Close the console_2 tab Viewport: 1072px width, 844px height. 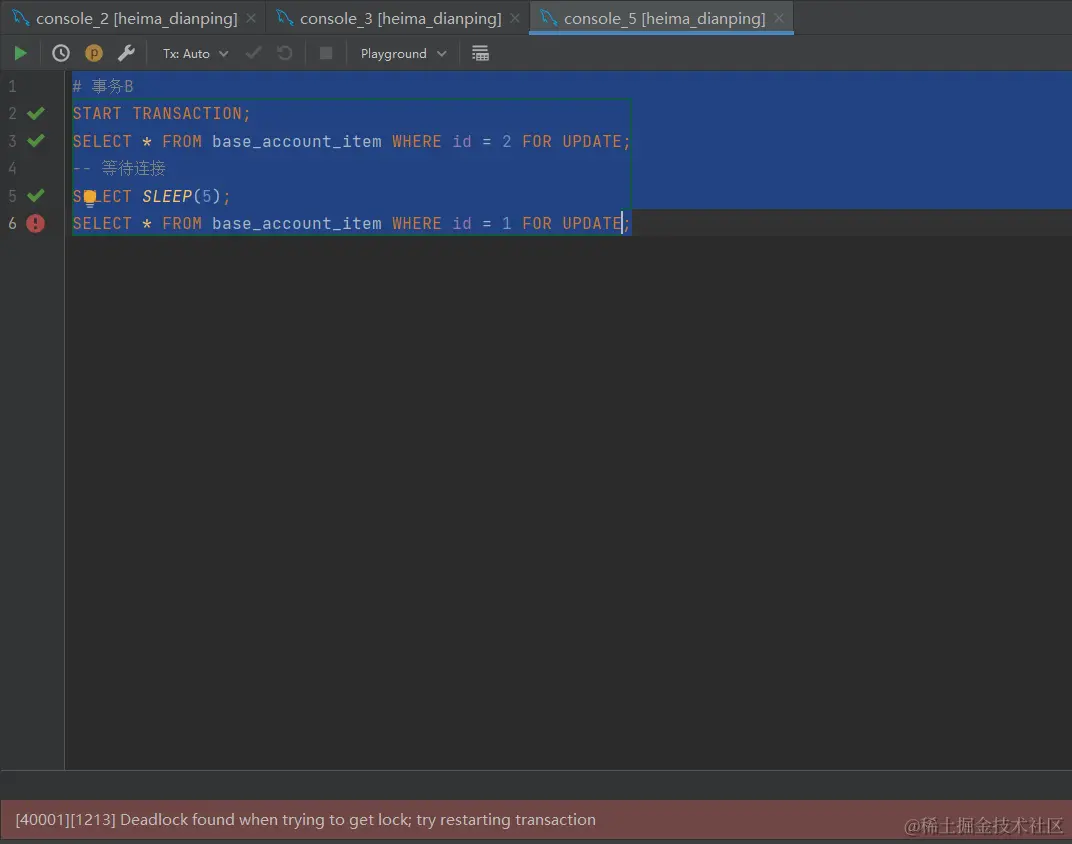(252, 18)
